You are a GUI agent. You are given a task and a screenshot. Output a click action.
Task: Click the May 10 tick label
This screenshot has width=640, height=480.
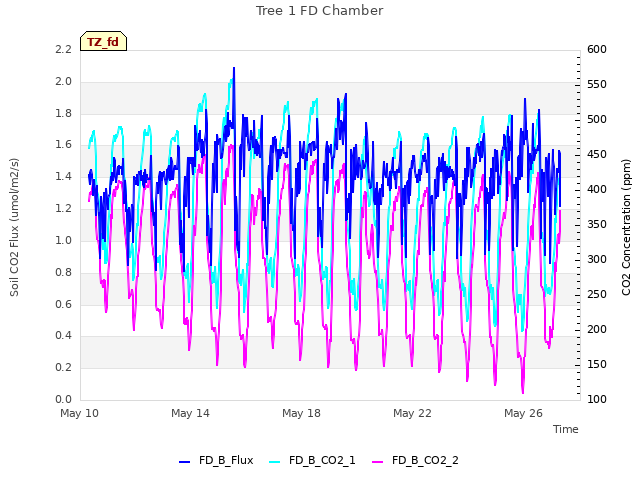coord(79,413)
